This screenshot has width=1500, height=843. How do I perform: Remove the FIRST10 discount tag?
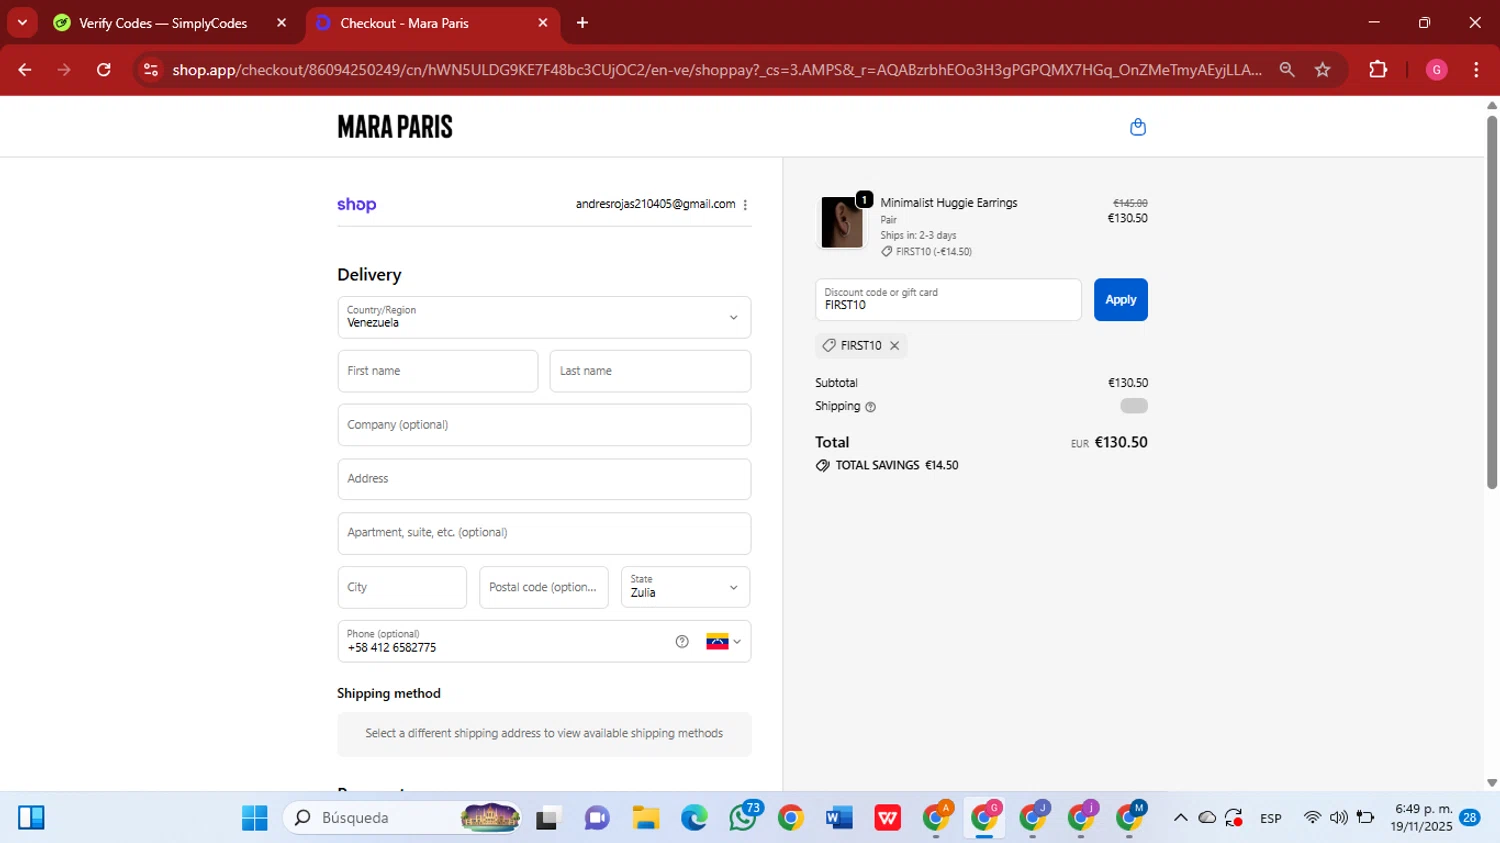(895, 346)
